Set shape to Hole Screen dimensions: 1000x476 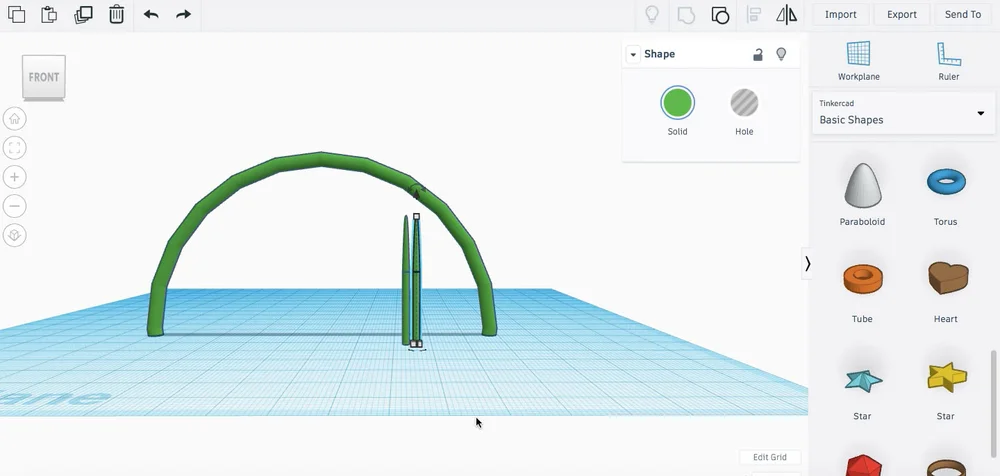point(744,103)
